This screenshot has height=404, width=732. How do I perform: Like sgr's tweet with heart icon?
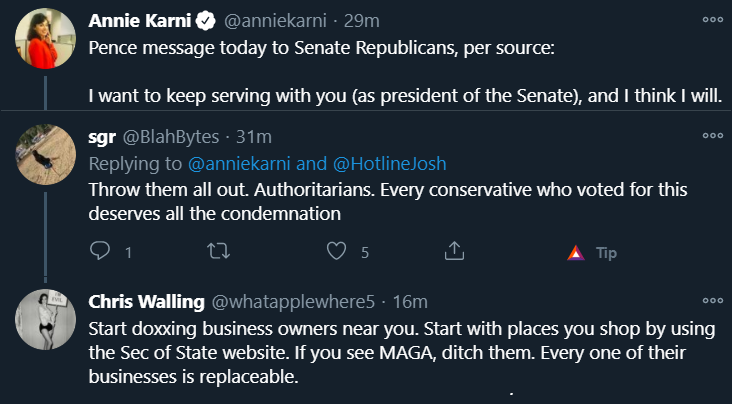(336, 251)
